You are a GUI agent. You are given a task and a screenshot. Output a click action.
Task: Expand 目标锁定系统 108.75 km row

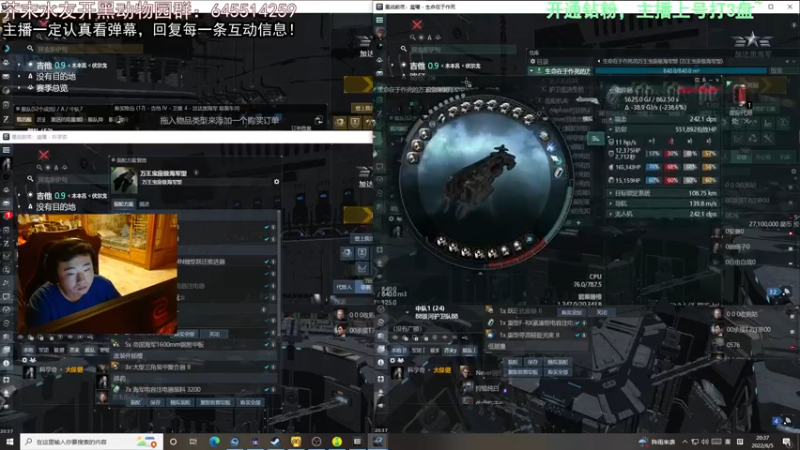click(664, 193)
